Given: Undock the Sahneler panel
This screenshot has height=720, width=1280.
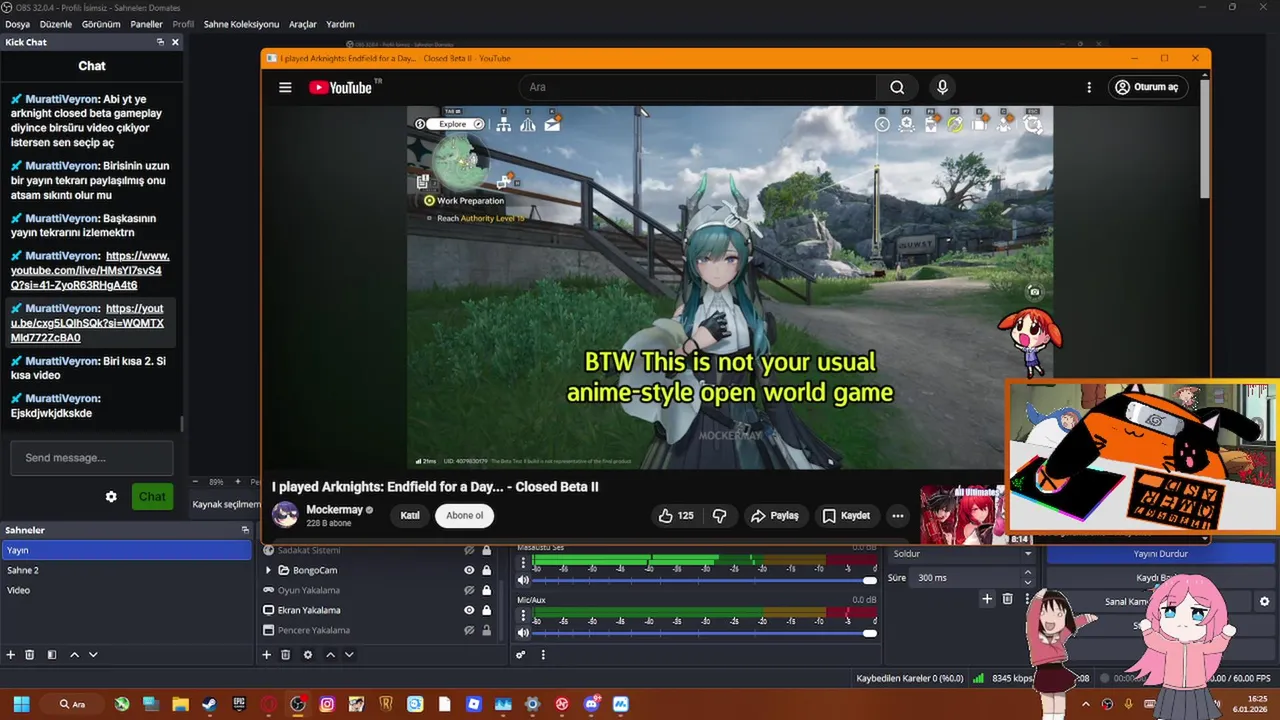Looking at the screenshot, I should click(x=245, y=530).
